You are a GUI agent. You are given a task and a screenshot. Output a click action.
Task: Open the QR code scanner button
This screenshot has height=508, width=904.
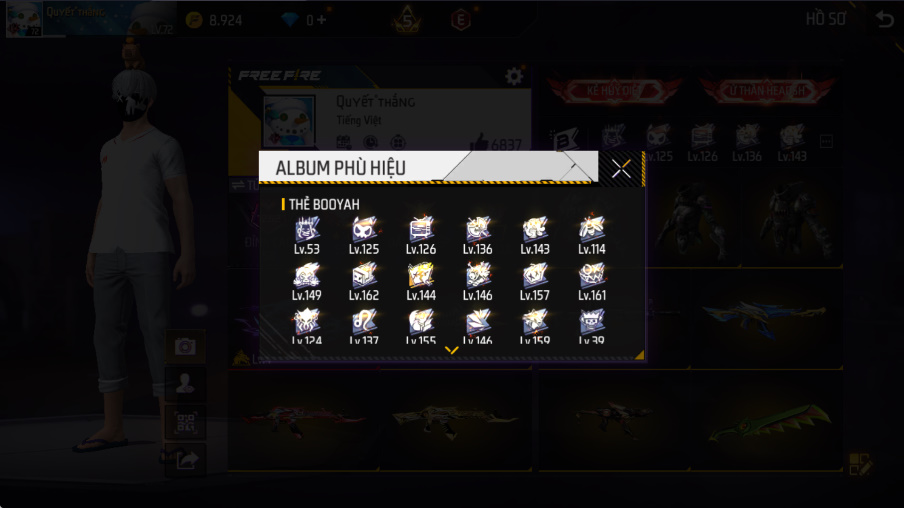tap(185, 423)
